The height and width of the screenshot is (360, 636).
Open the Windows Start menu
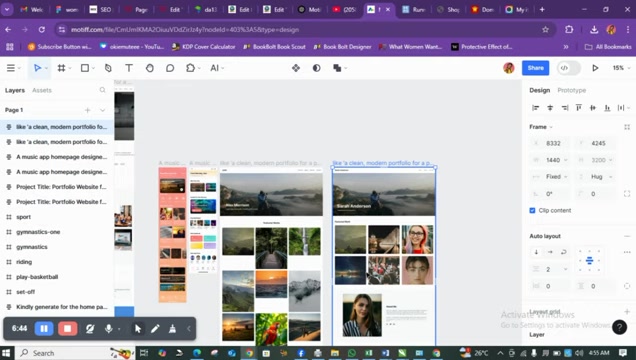(x=7, y=353)
